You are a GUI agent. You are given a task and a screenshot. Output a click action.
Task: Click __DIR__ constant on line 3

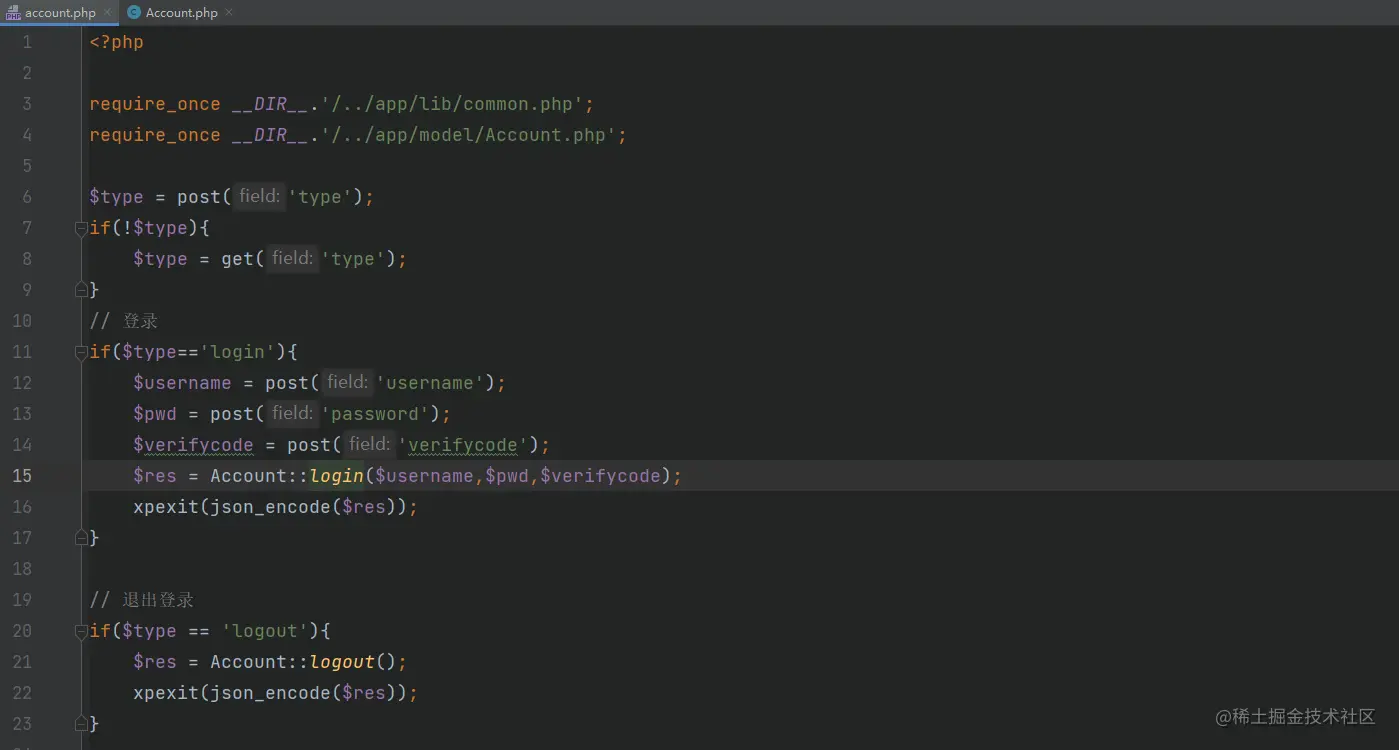pyautogui.click(x=270, y=104)
